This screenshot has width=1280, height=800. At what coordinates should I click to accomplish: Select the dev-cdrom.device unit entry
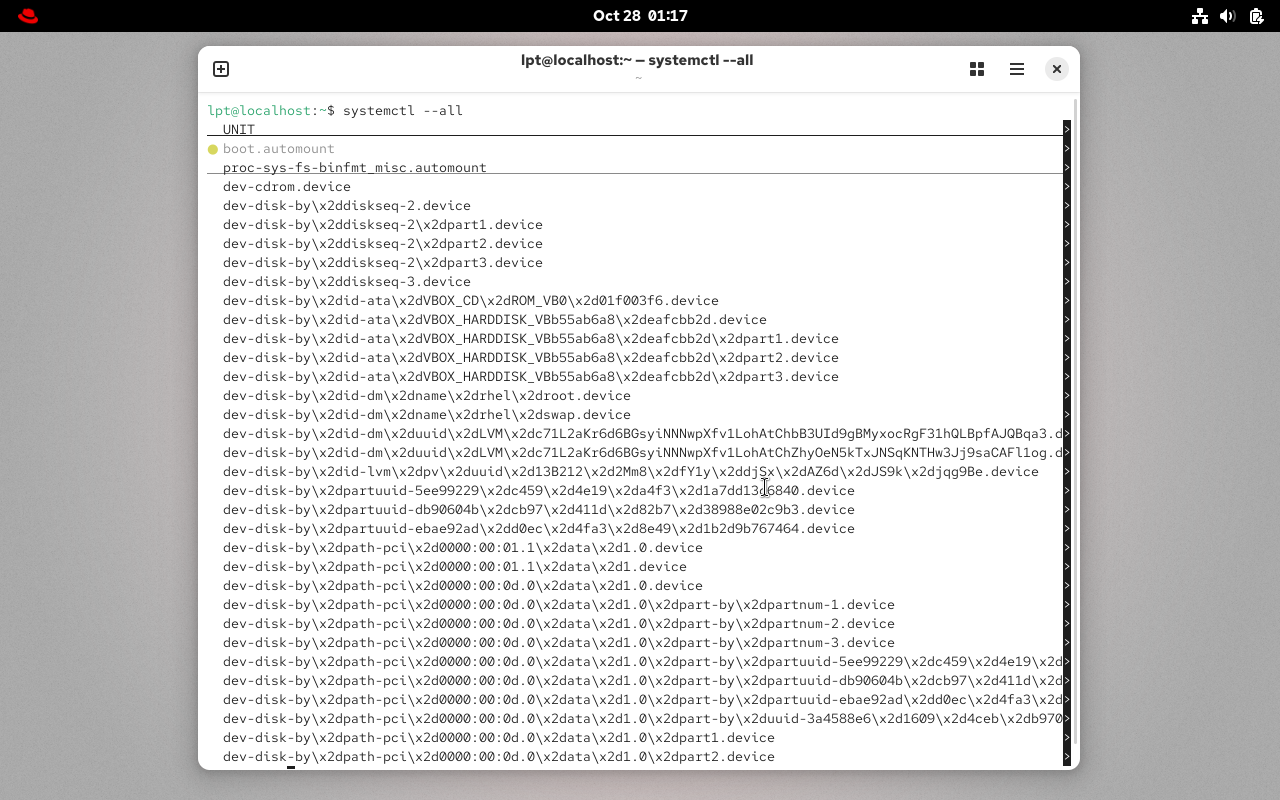(287, 186)
